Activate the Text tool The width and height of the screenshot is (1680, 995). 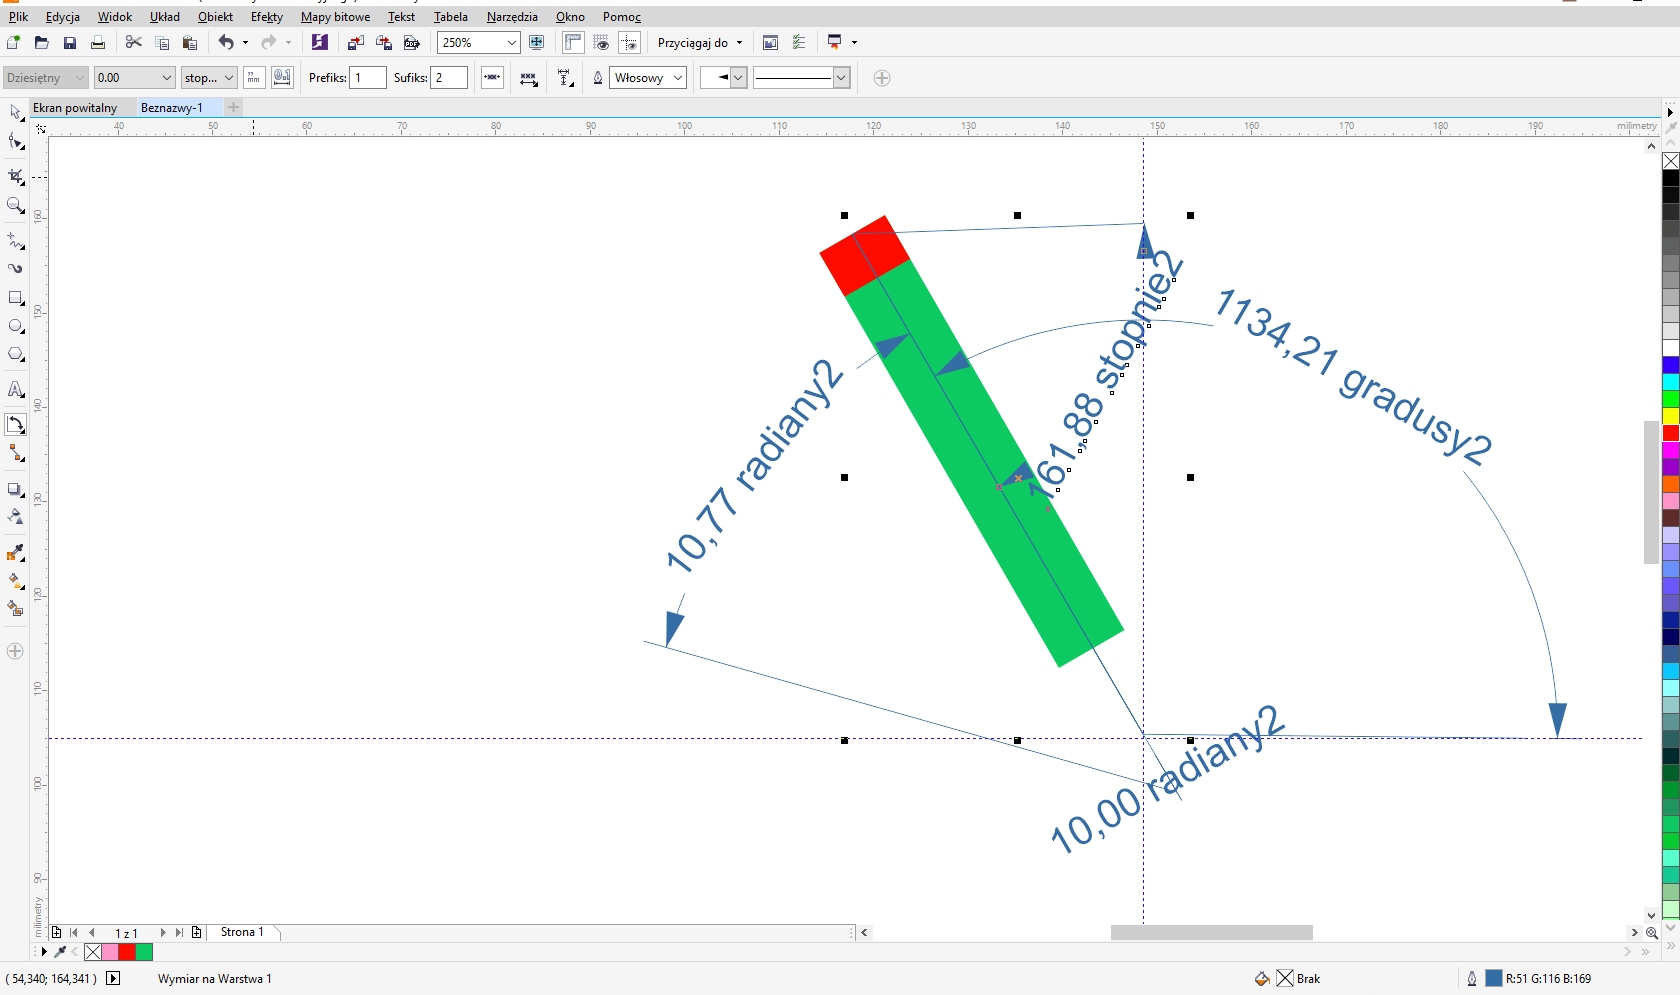click(x=16, y=390)
